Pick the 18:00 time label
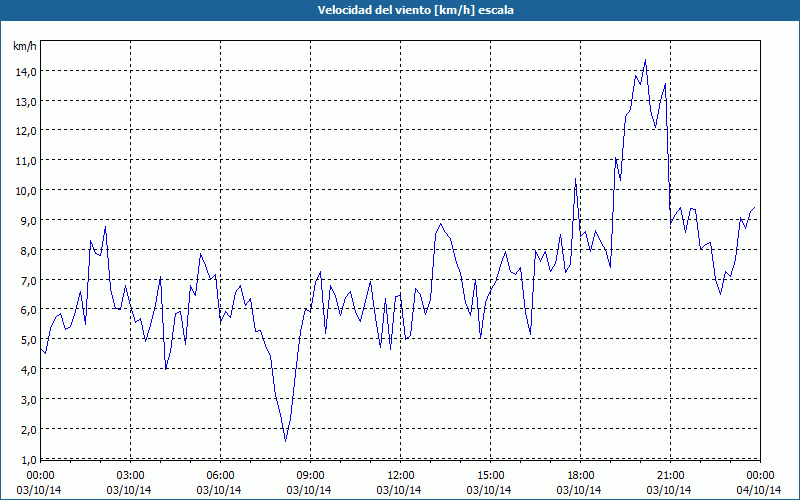This screenshot has height=500, width=800. pyautogui.click(x=581, y=476)
